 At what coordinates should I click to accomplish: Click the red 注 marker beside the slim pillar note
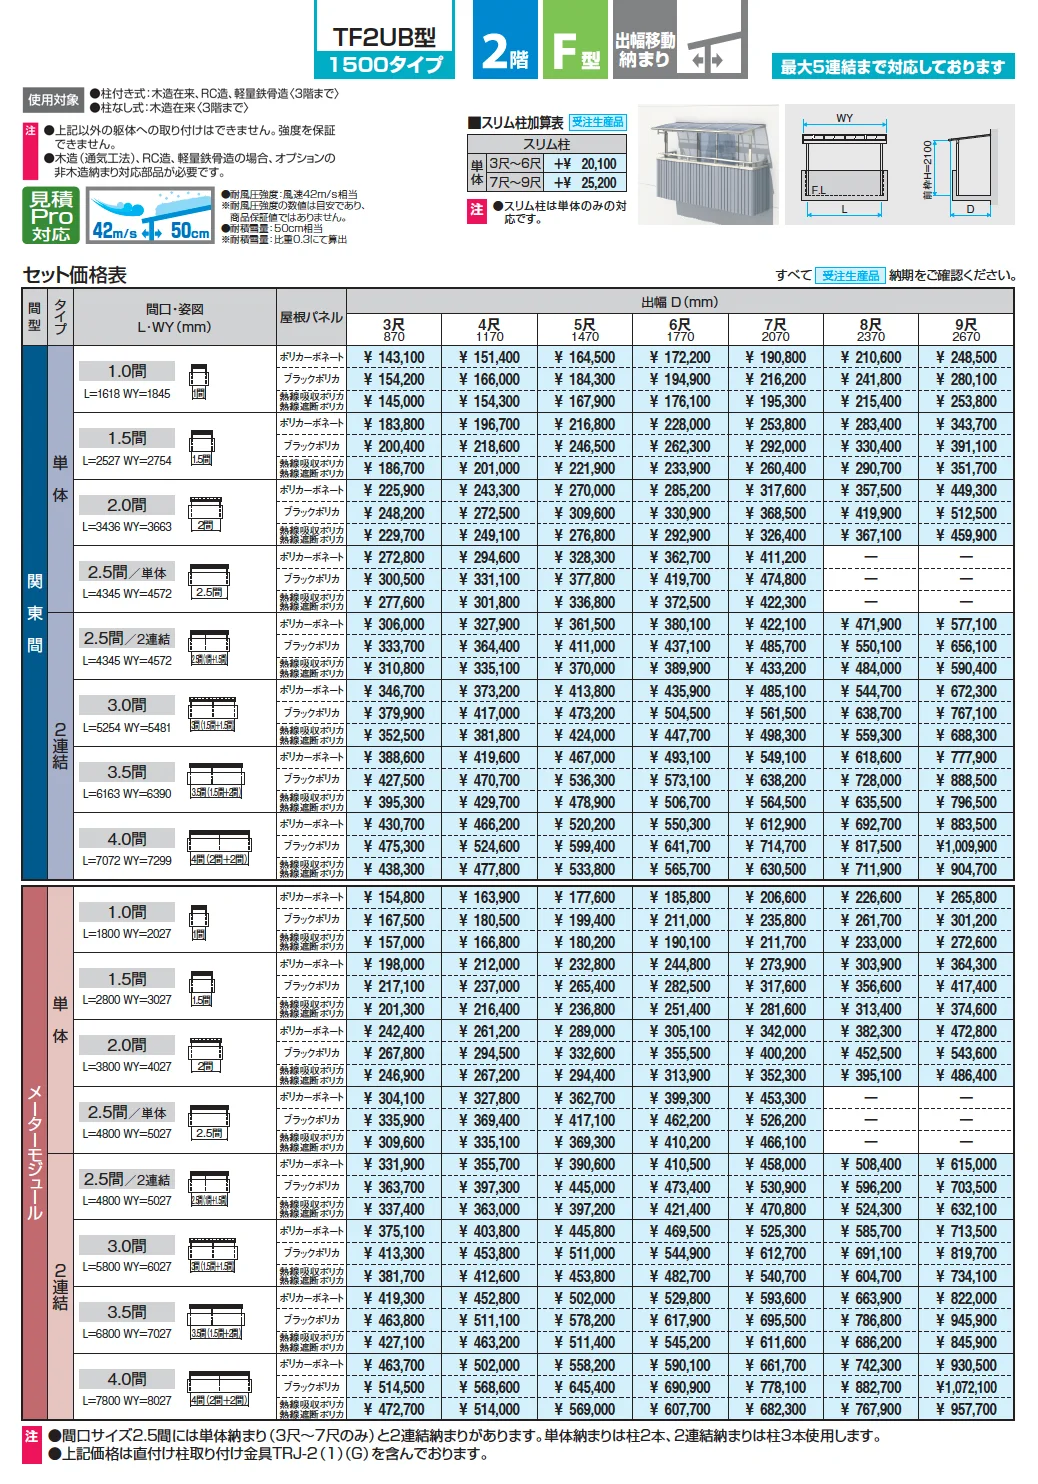click(x=477, y=209)
